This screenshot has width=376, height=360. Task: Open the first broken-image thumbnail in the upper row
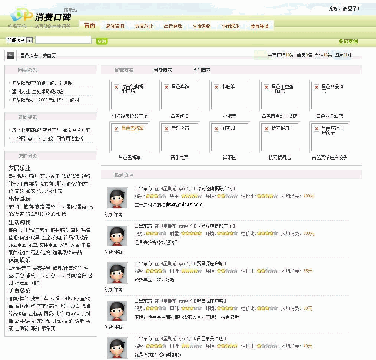pyautogui.click(x=129, y=95)
